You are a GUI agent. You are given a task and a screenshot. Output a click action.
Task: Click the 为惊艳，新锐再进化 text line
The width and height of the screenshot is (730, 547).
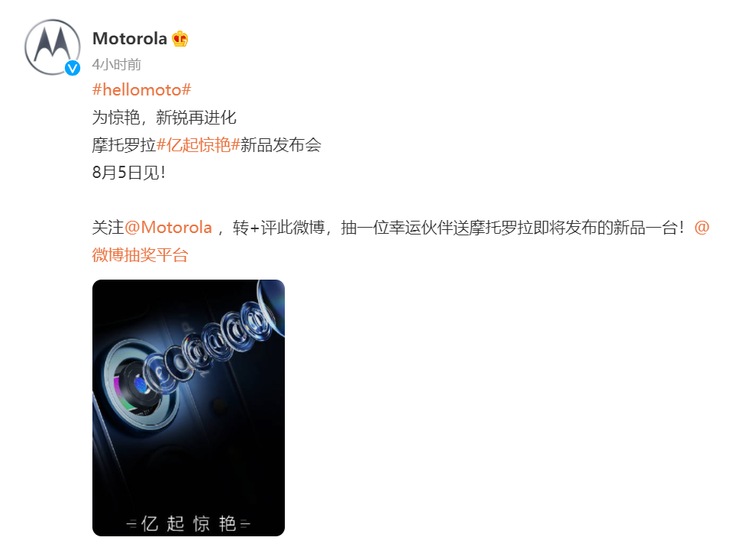(164, 117)
